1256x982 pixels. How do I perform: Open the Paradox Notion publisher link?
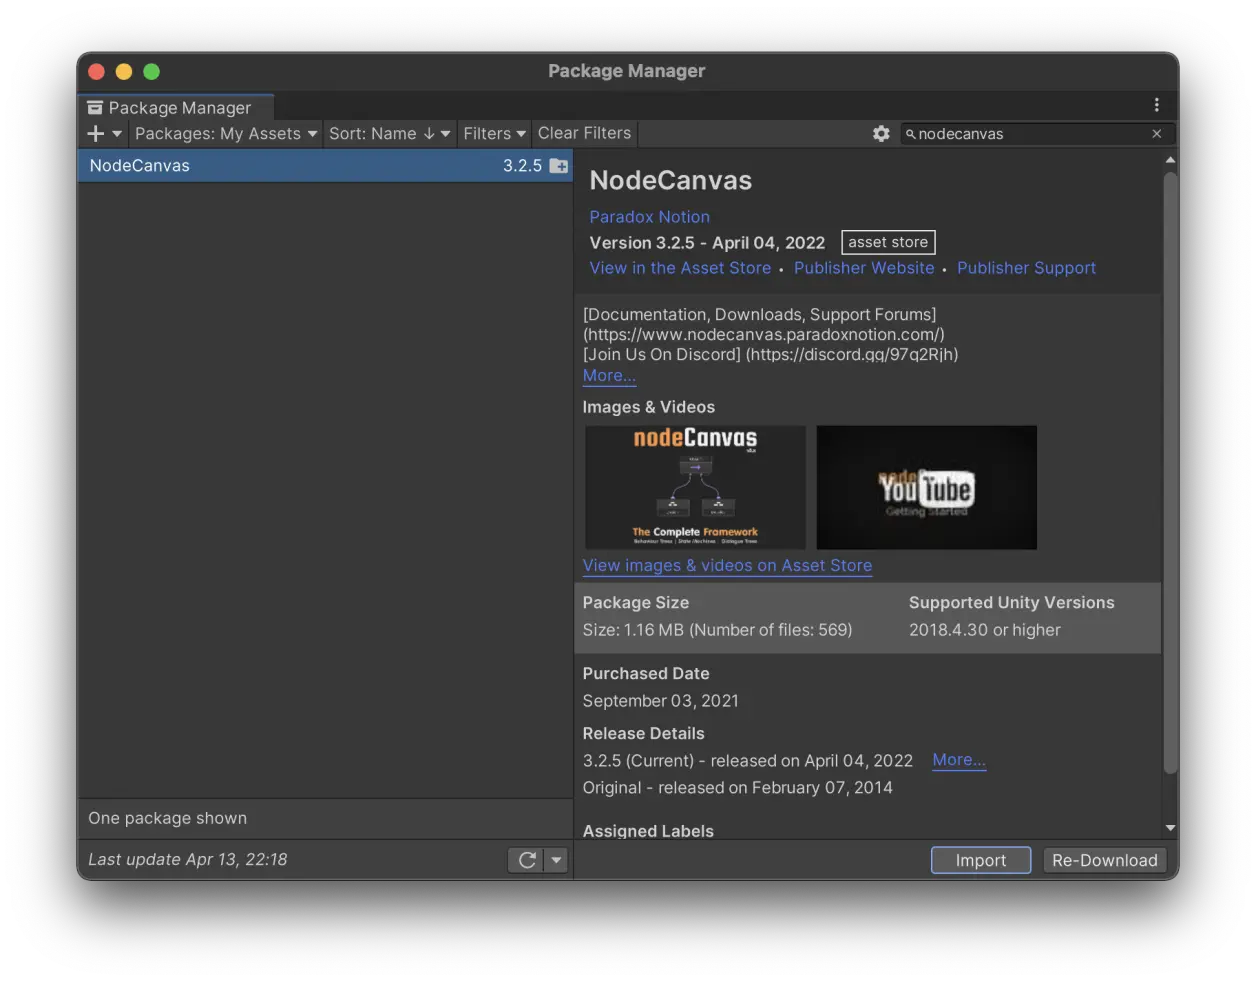[x=650, y=217]
